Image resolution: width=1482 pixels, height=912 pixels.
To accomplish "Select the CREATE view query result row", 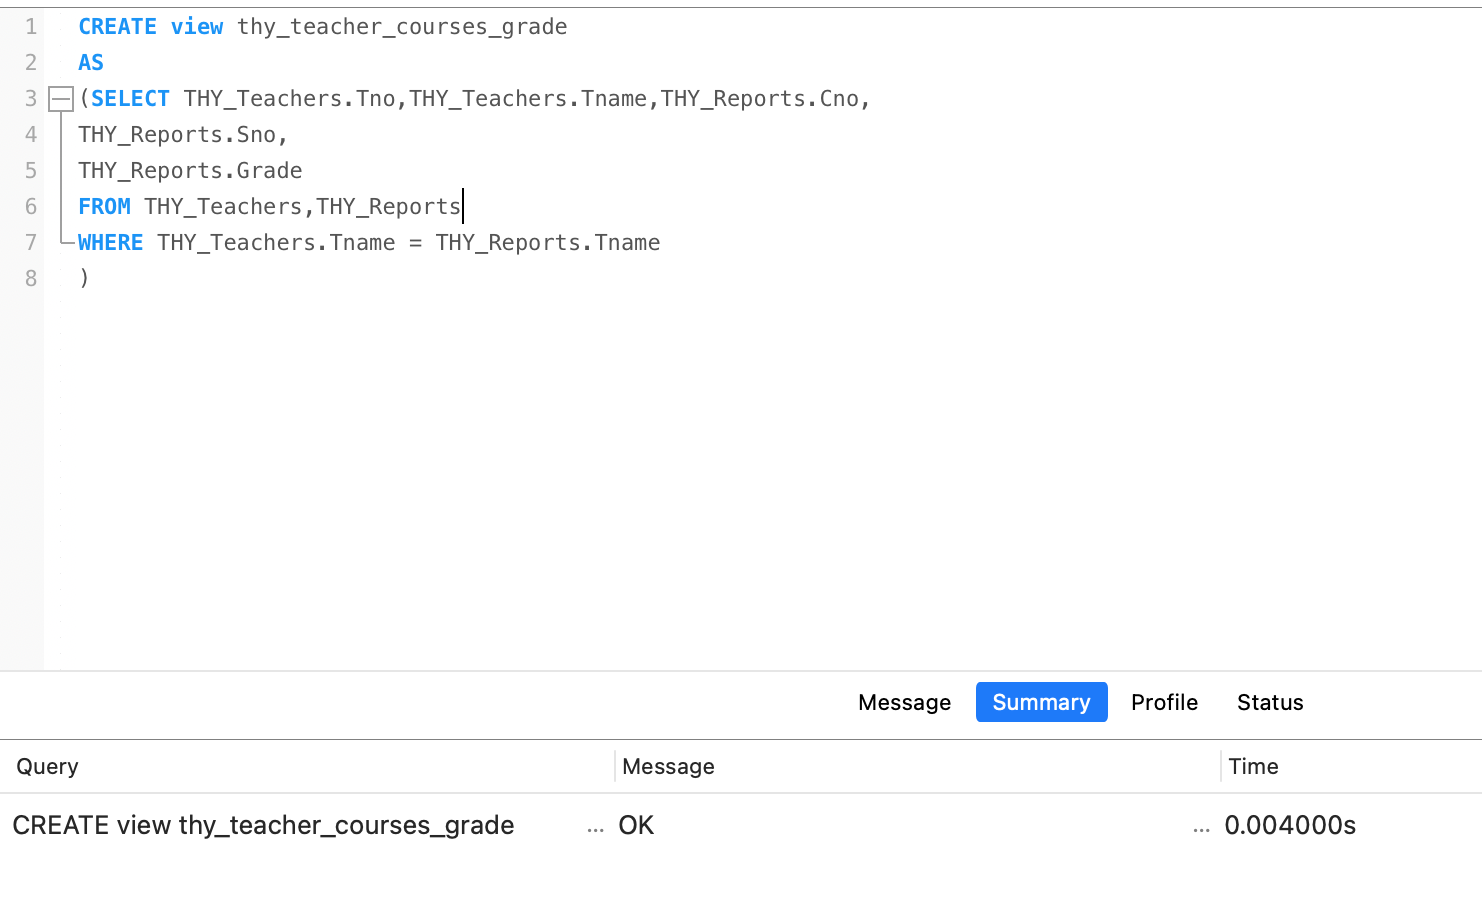I will (x=263, y=825).
